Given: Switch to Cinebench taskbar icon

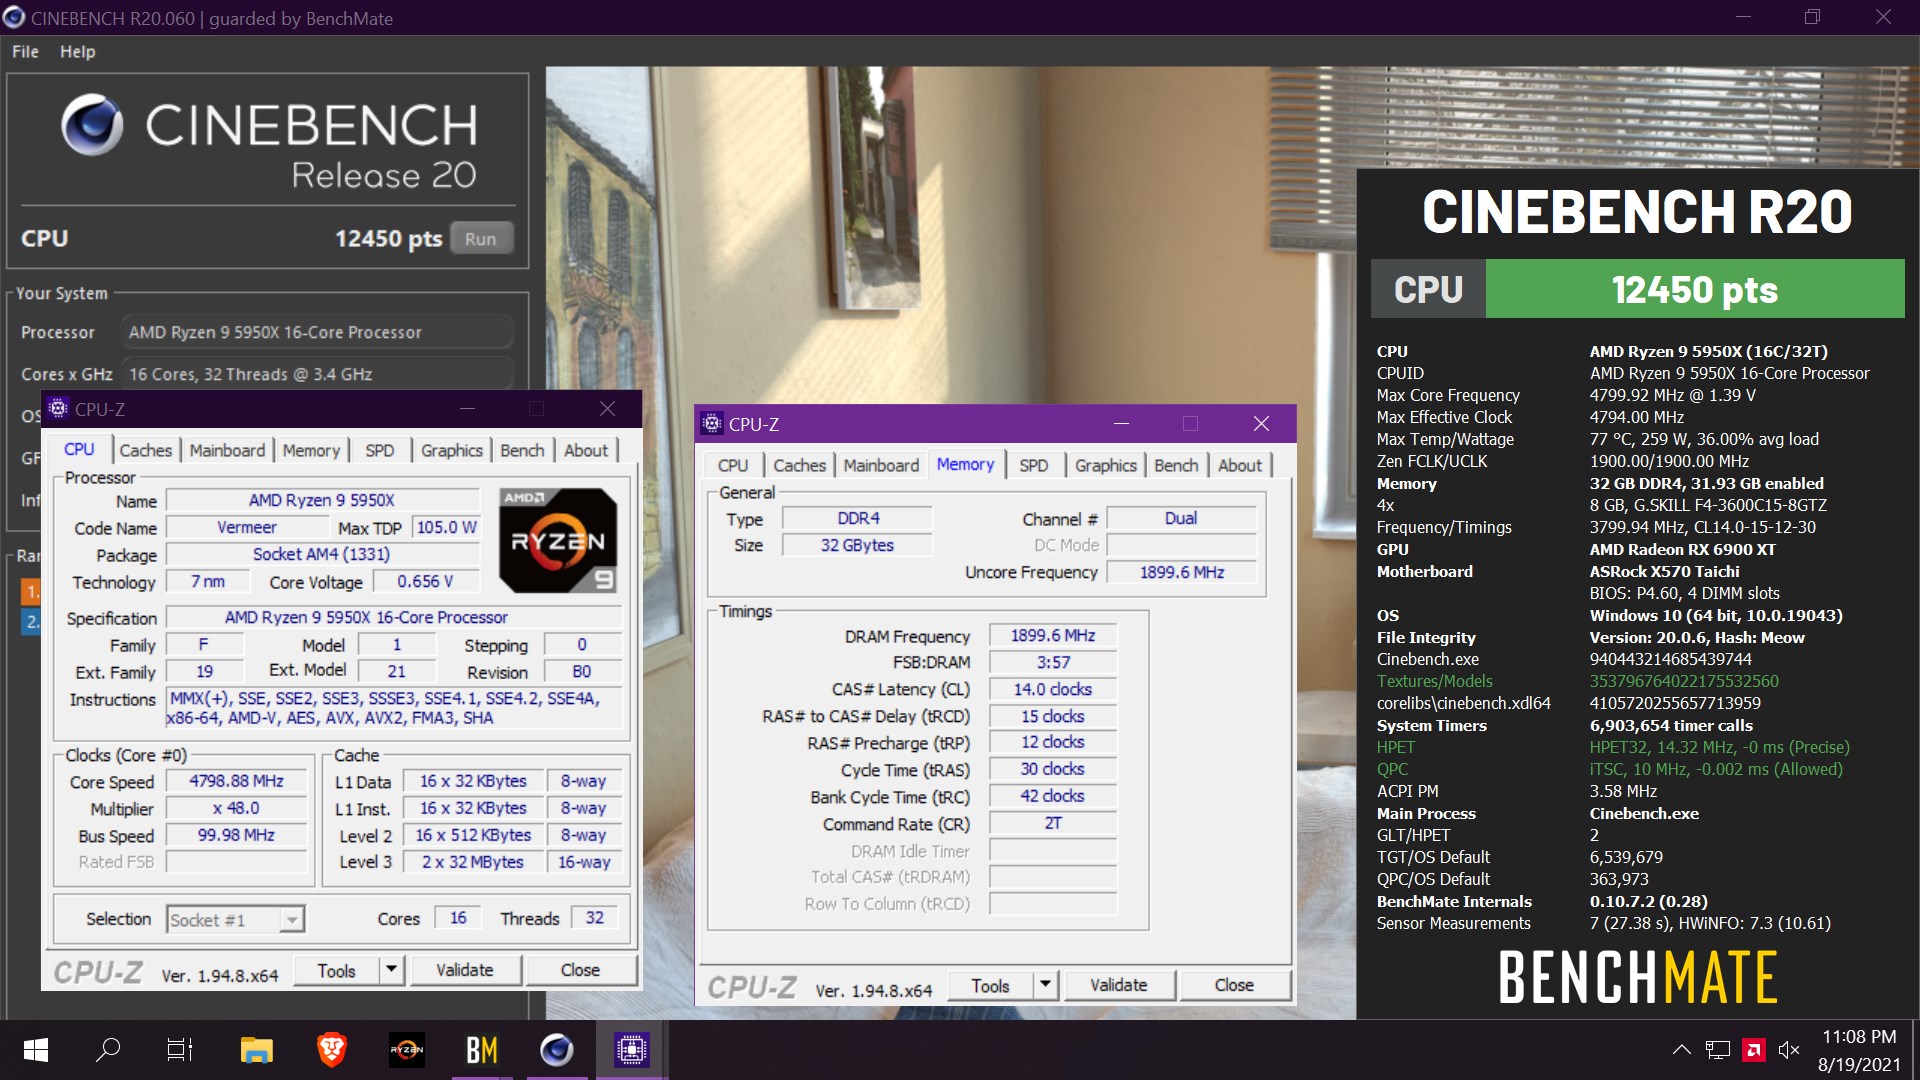Looking at the screenshot, I should [x=557, y=1050].
